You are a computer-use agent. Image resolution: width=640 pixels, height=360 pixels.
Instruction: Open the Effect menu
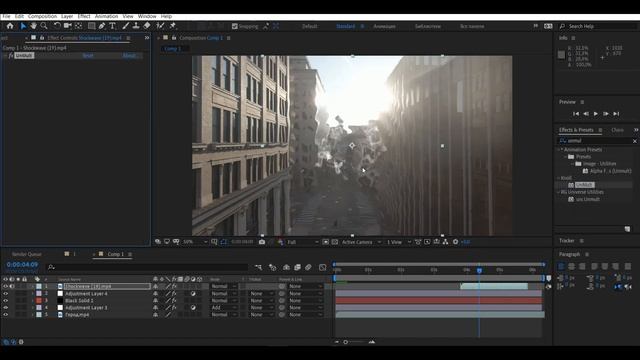pyautogui.click(x=84, y=16)
